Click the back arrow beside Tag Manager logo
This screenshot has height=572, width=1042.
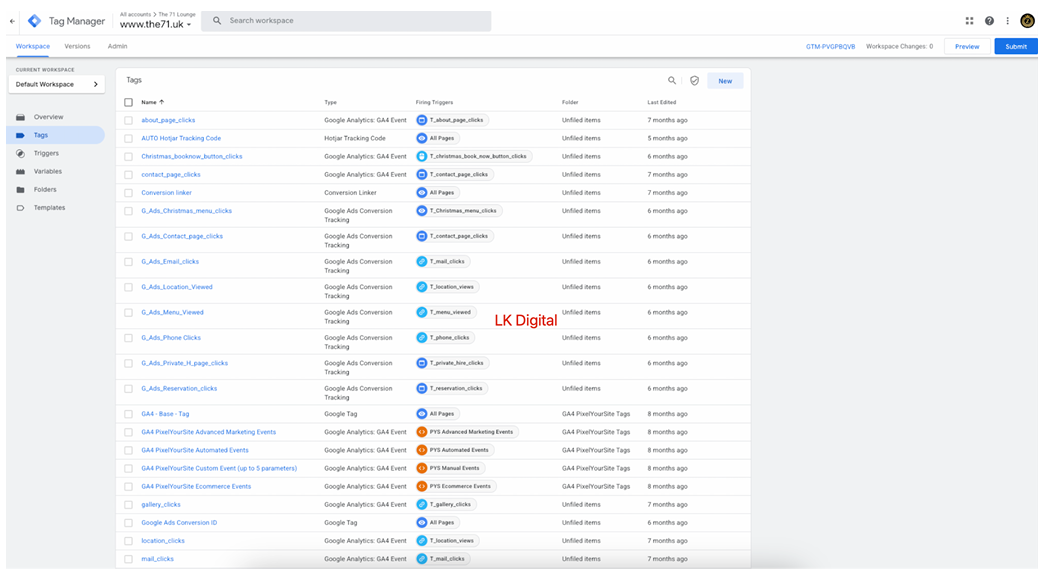coord(12,21)
